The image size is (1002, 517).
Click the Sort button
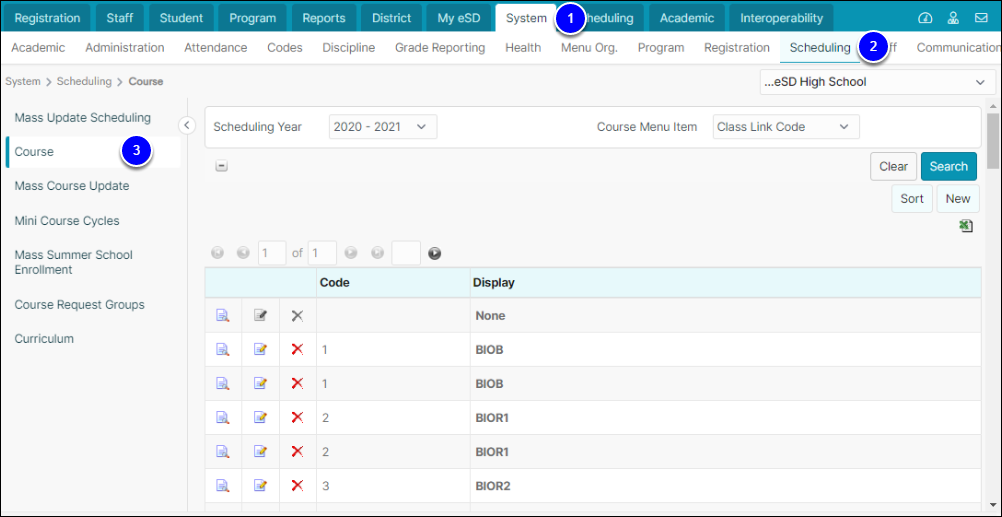tap(912, 199)
